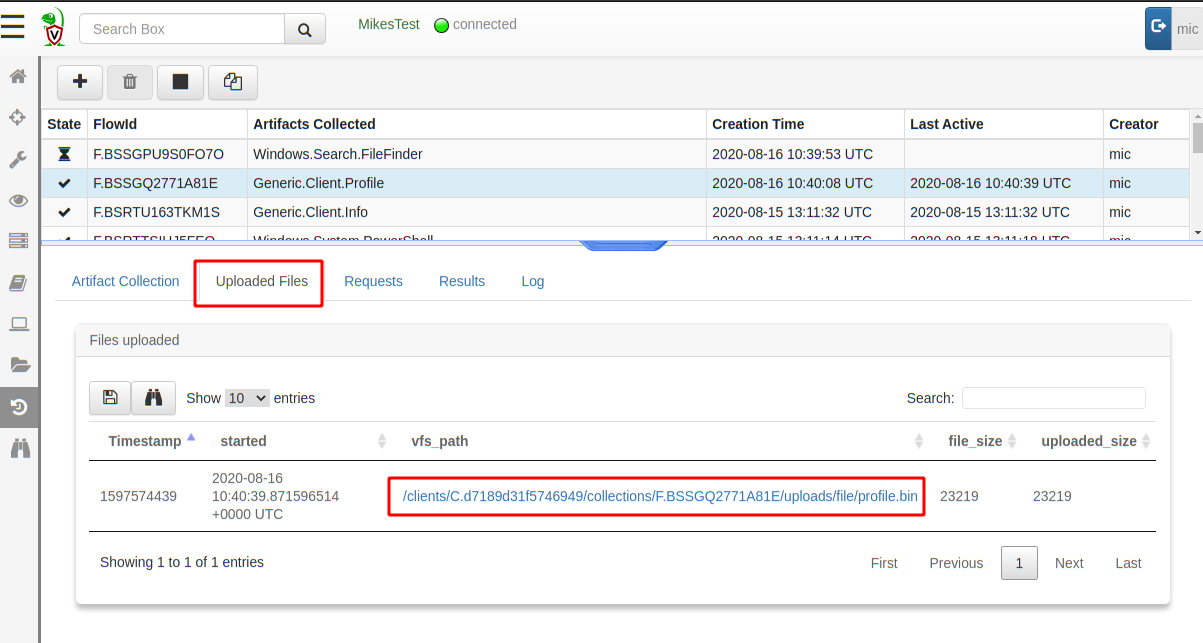Save the table with floppy disk icon
The image size is (1203, 643).
(x=110, y=398)
